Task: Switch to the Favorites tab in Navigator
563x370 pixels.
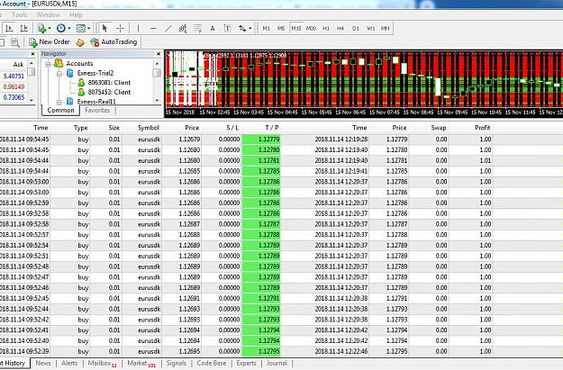Action: tap(97, 110)
